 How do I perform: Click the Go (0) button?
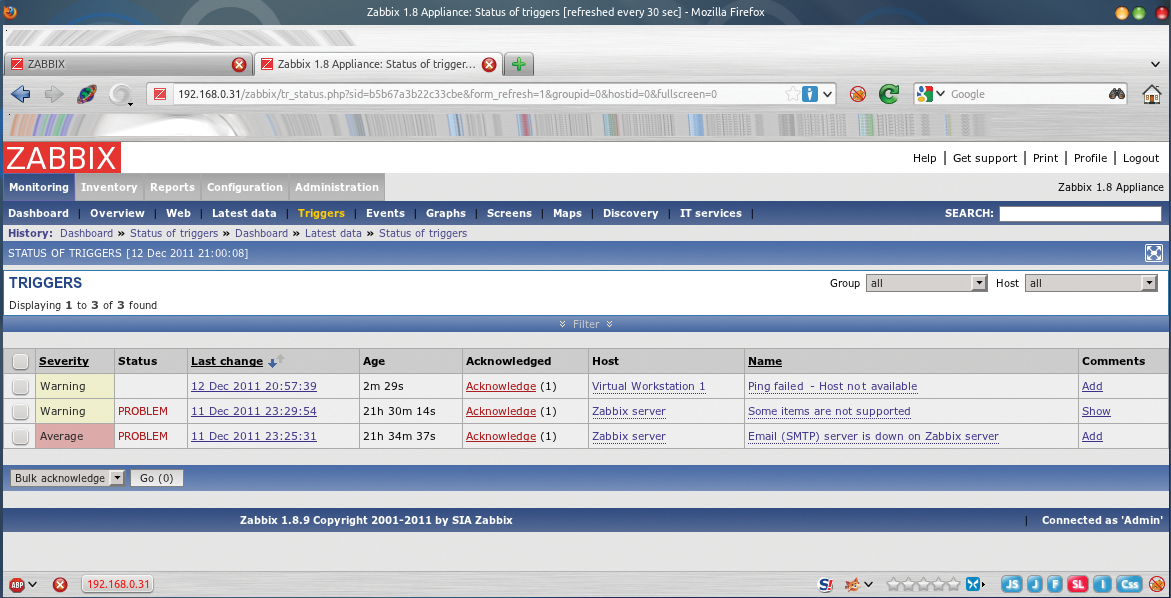(157, 479)
